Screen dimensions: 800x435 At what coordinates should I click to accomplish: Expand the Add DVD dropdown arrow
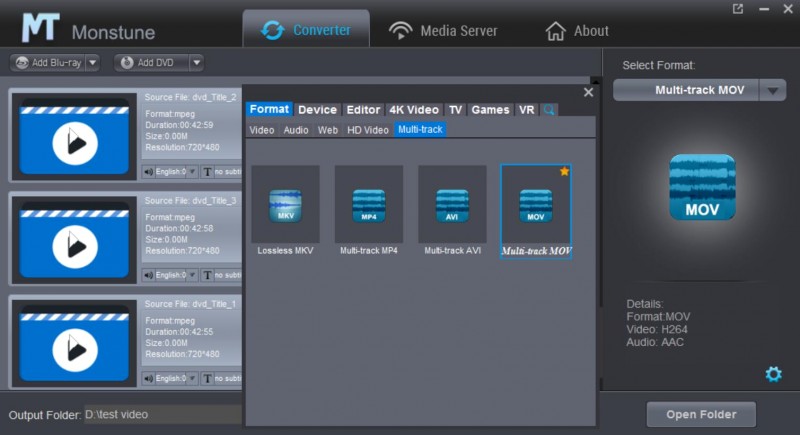[196, 62]
